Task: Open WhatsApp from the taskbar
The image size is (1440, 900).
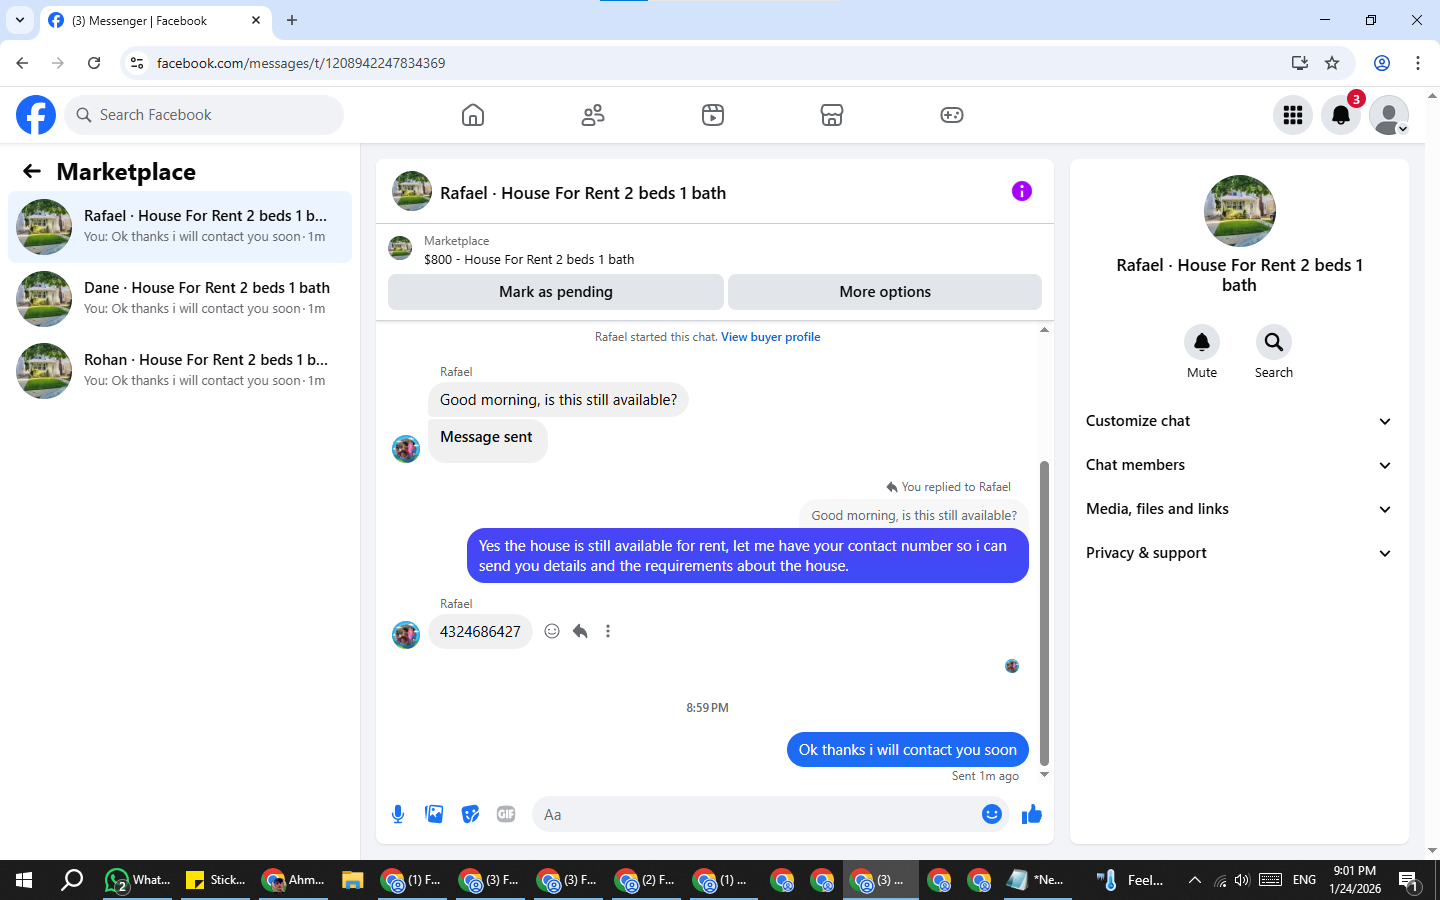Action: [138, 880]
